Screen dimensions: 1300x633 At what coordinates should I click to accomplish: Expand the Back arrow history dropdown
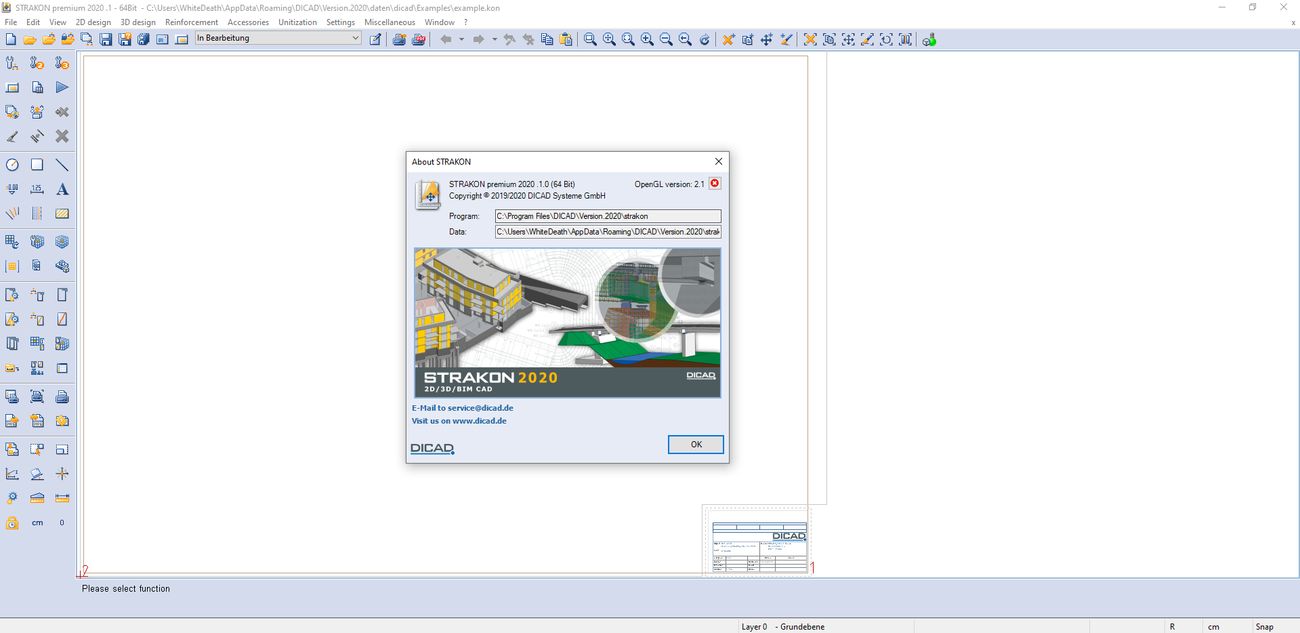[x=462, y=39]
